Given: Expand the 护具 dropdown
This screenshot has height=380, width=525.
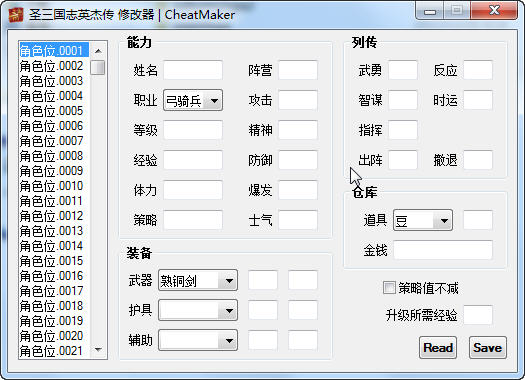Looking at the screenshot, I should tap(198, 310).
